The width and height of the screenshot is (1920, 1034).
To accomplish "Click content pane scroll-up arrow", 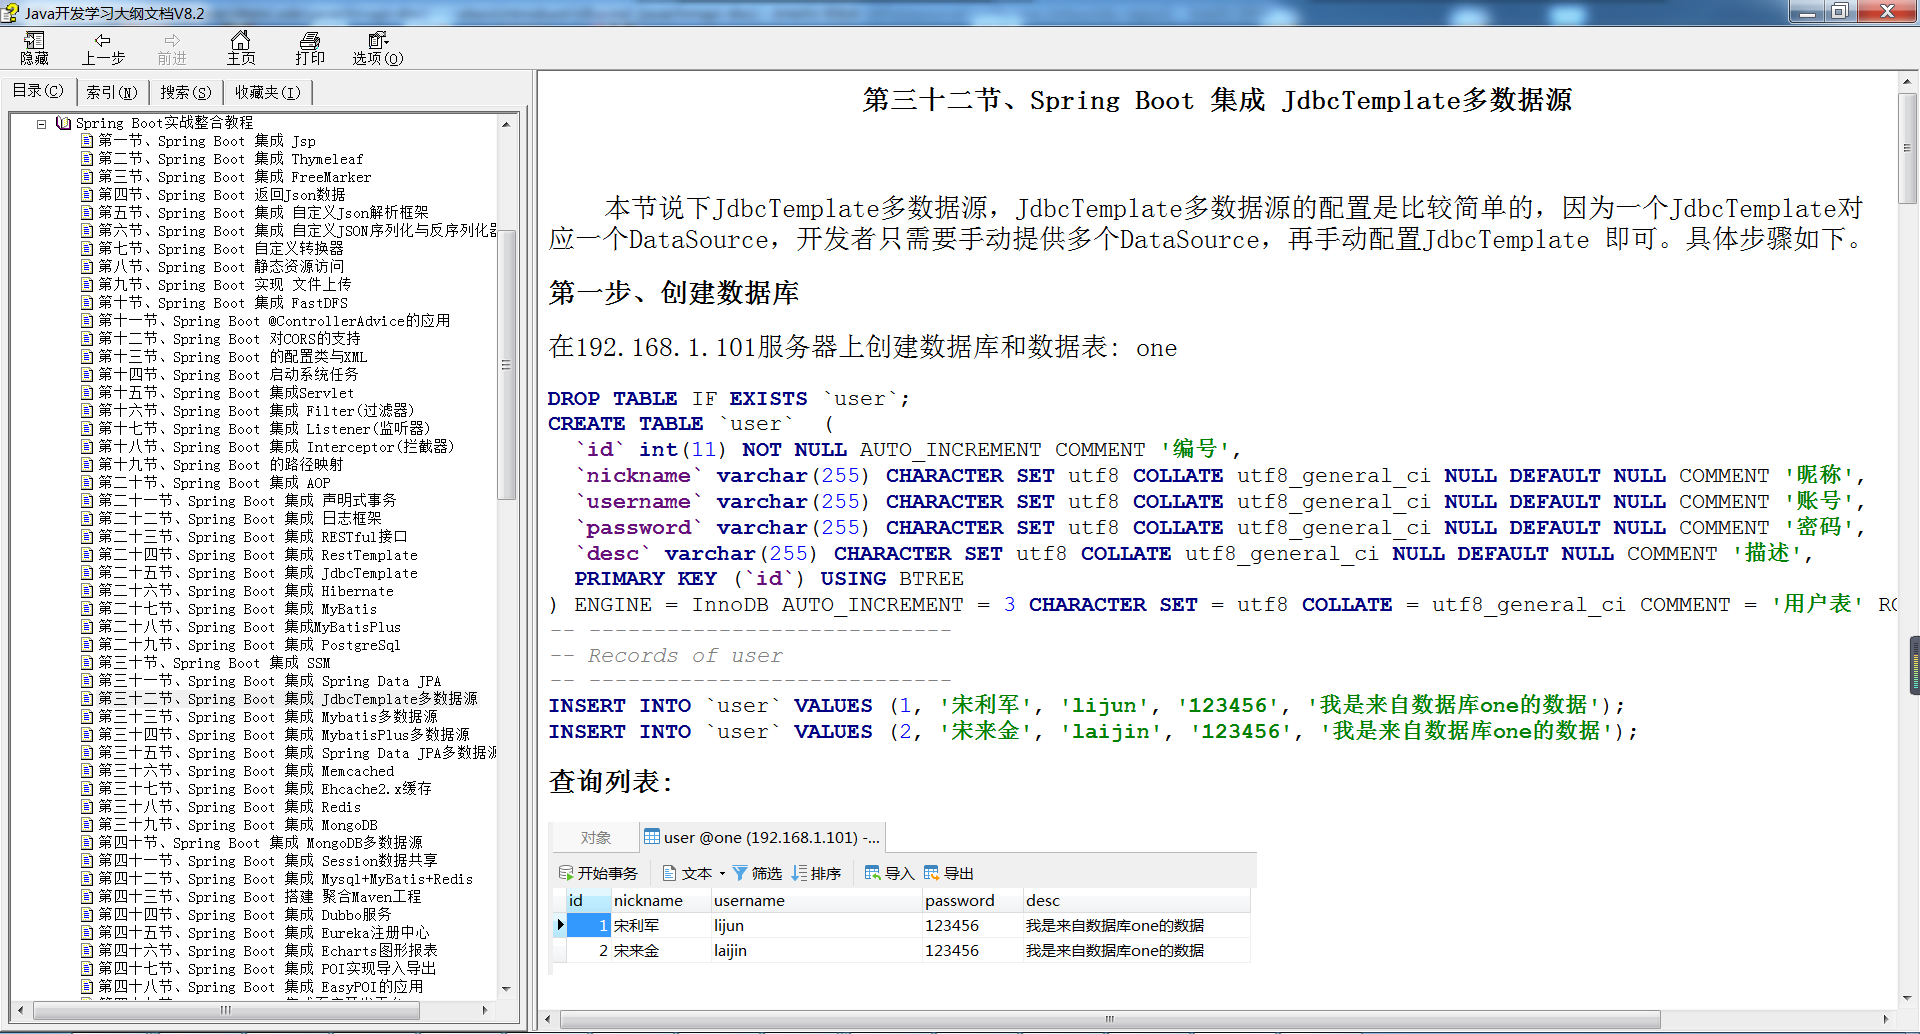I will click(1907, 83).
